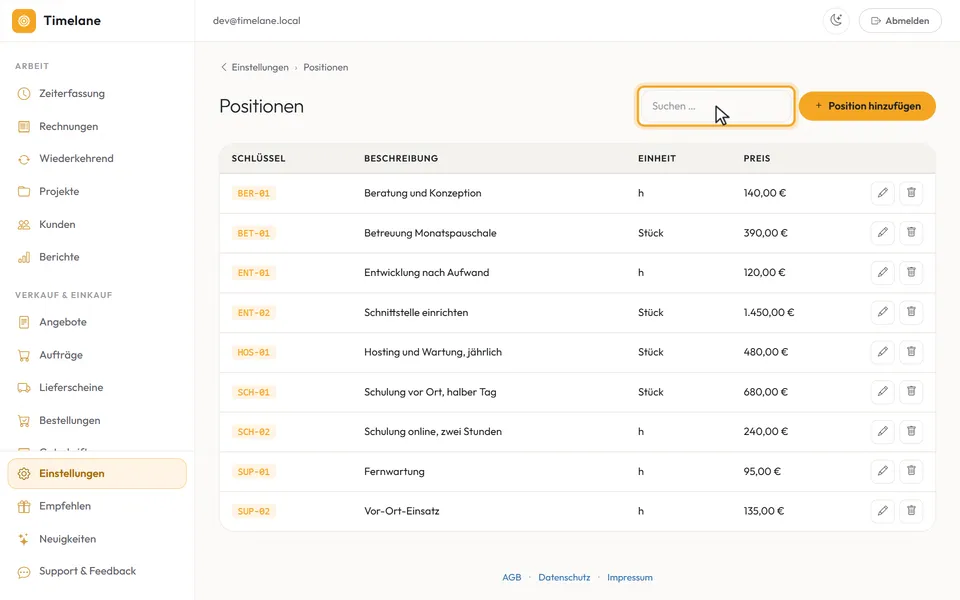Delete Schulung online, zwei Stunden position
960x600 pixels.
tap(911, 432)
